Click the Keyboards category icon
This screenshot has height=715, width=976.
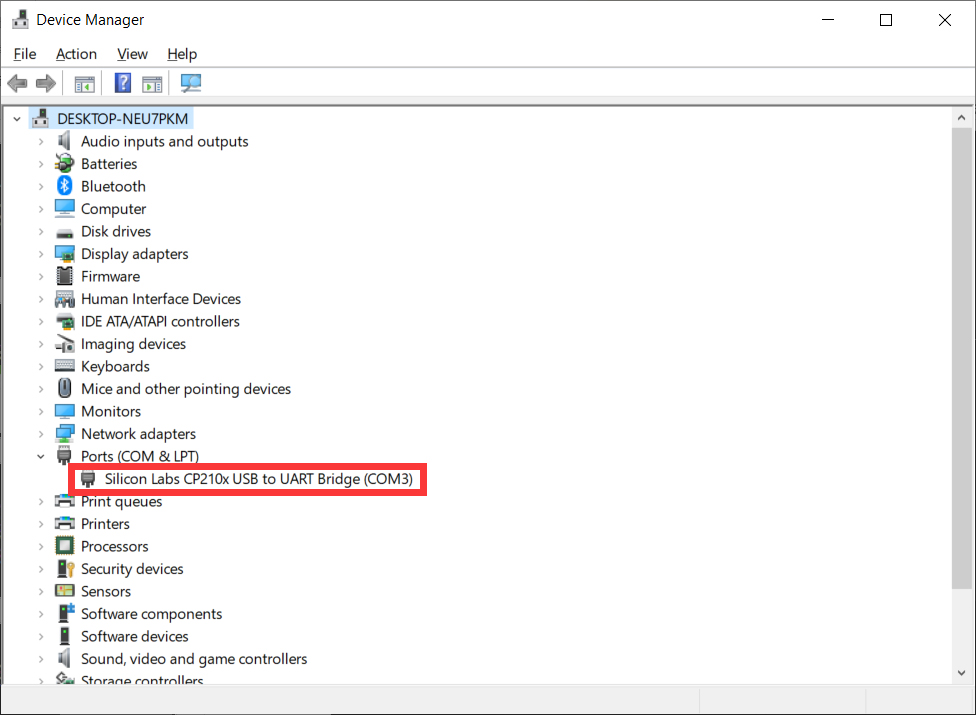65,366
